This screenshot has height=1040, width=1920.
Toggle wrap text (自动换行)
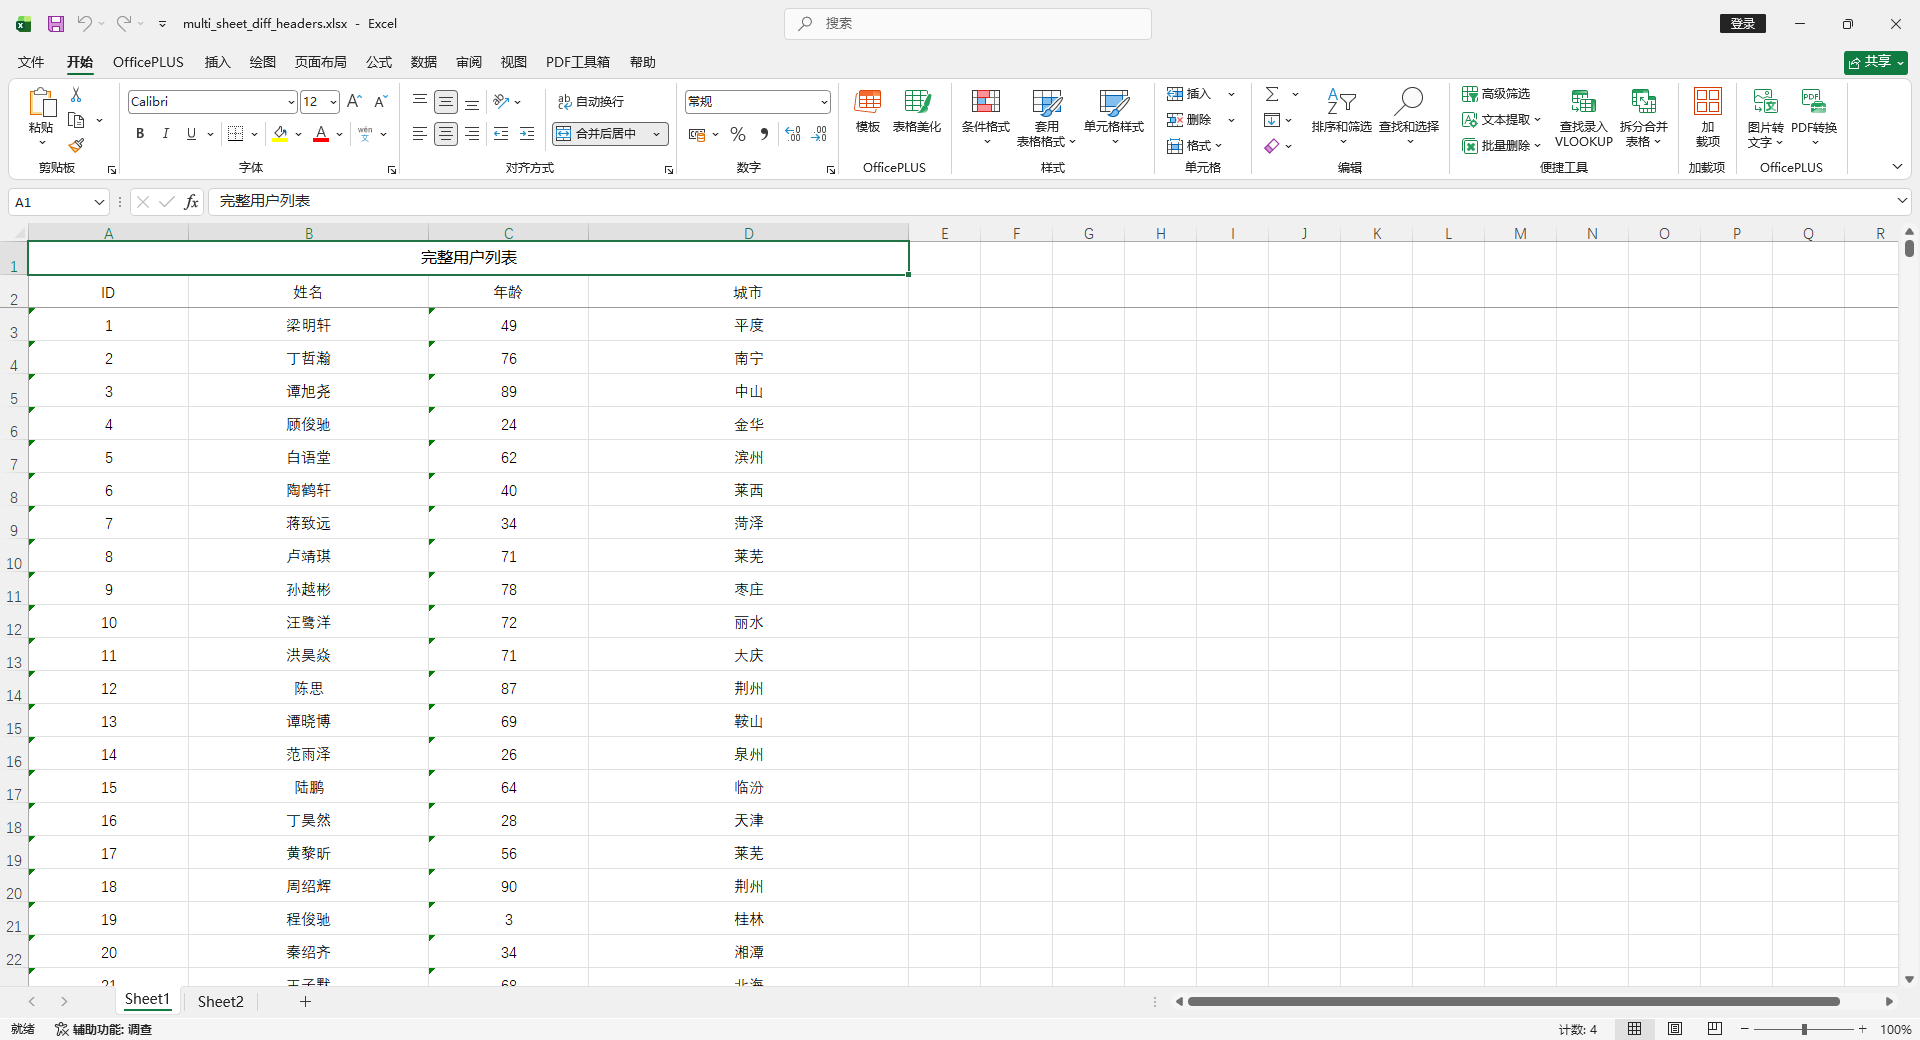591,102
